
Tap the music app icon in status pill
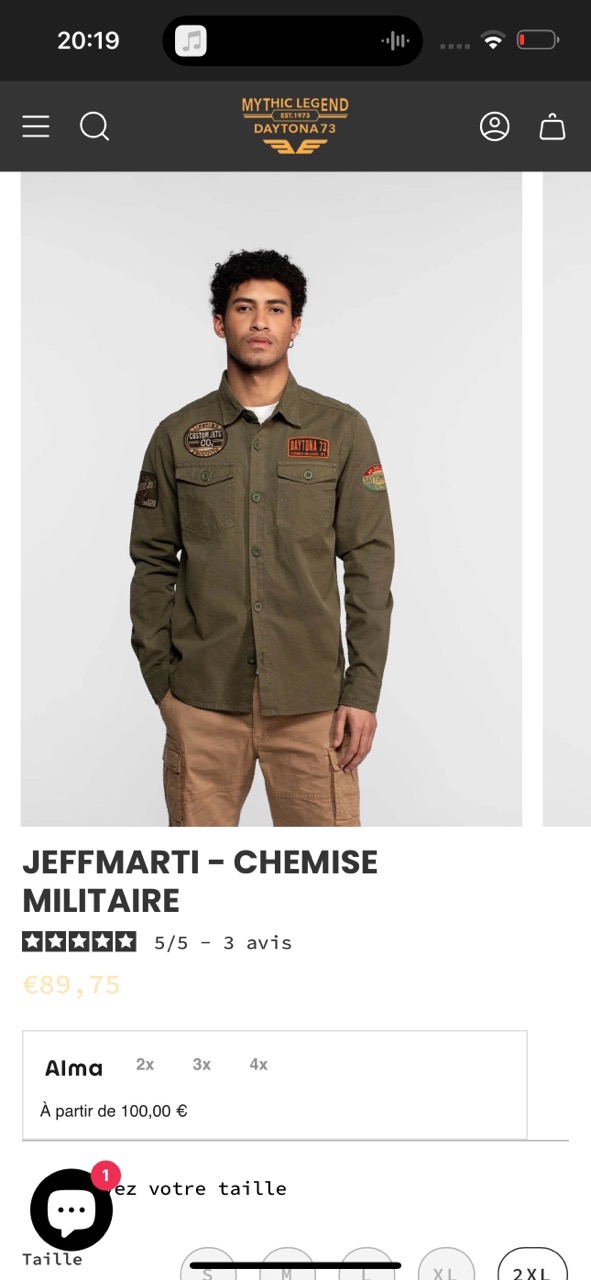(x=191, y=41)
